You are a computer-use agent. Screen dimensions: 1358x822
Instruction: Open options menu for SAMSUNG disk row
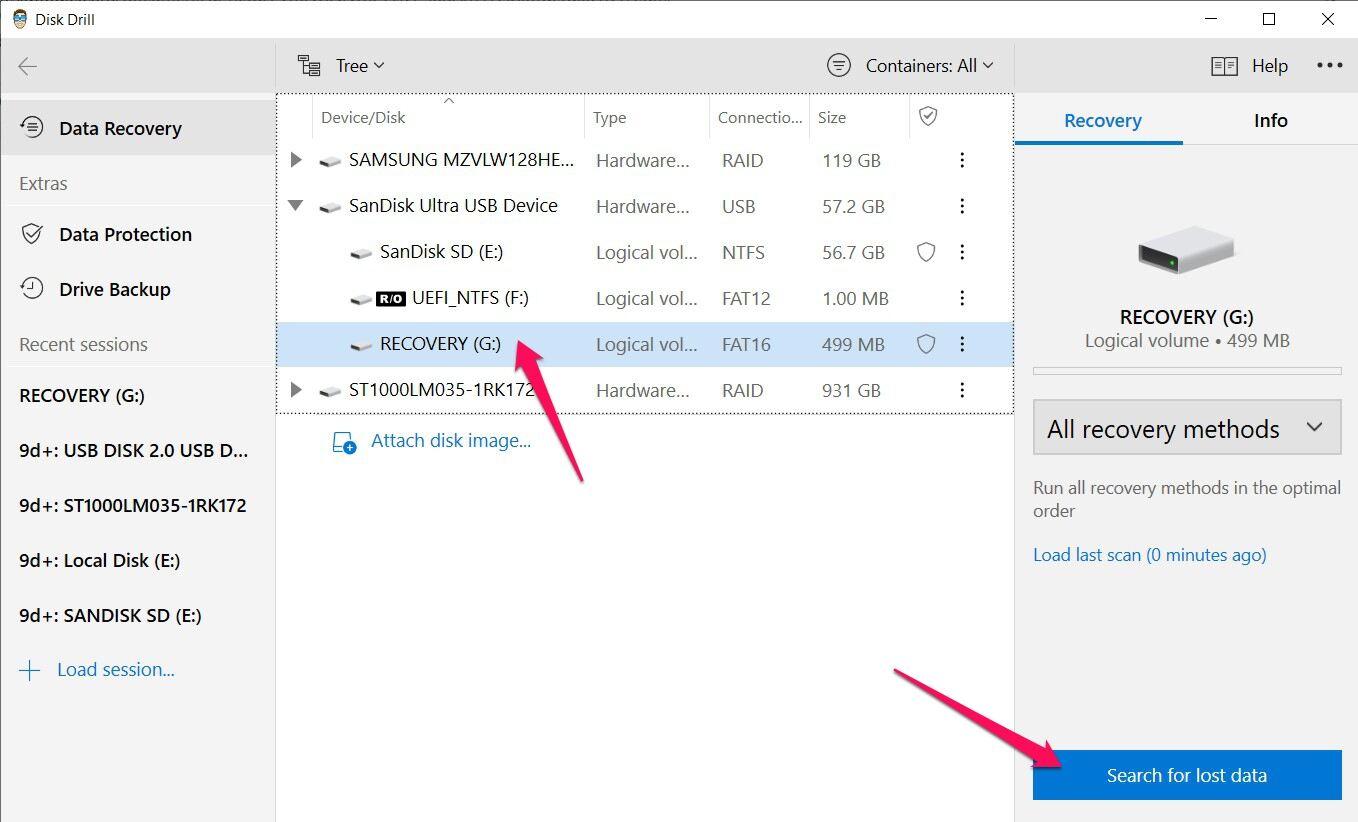(x=962, y=160)
